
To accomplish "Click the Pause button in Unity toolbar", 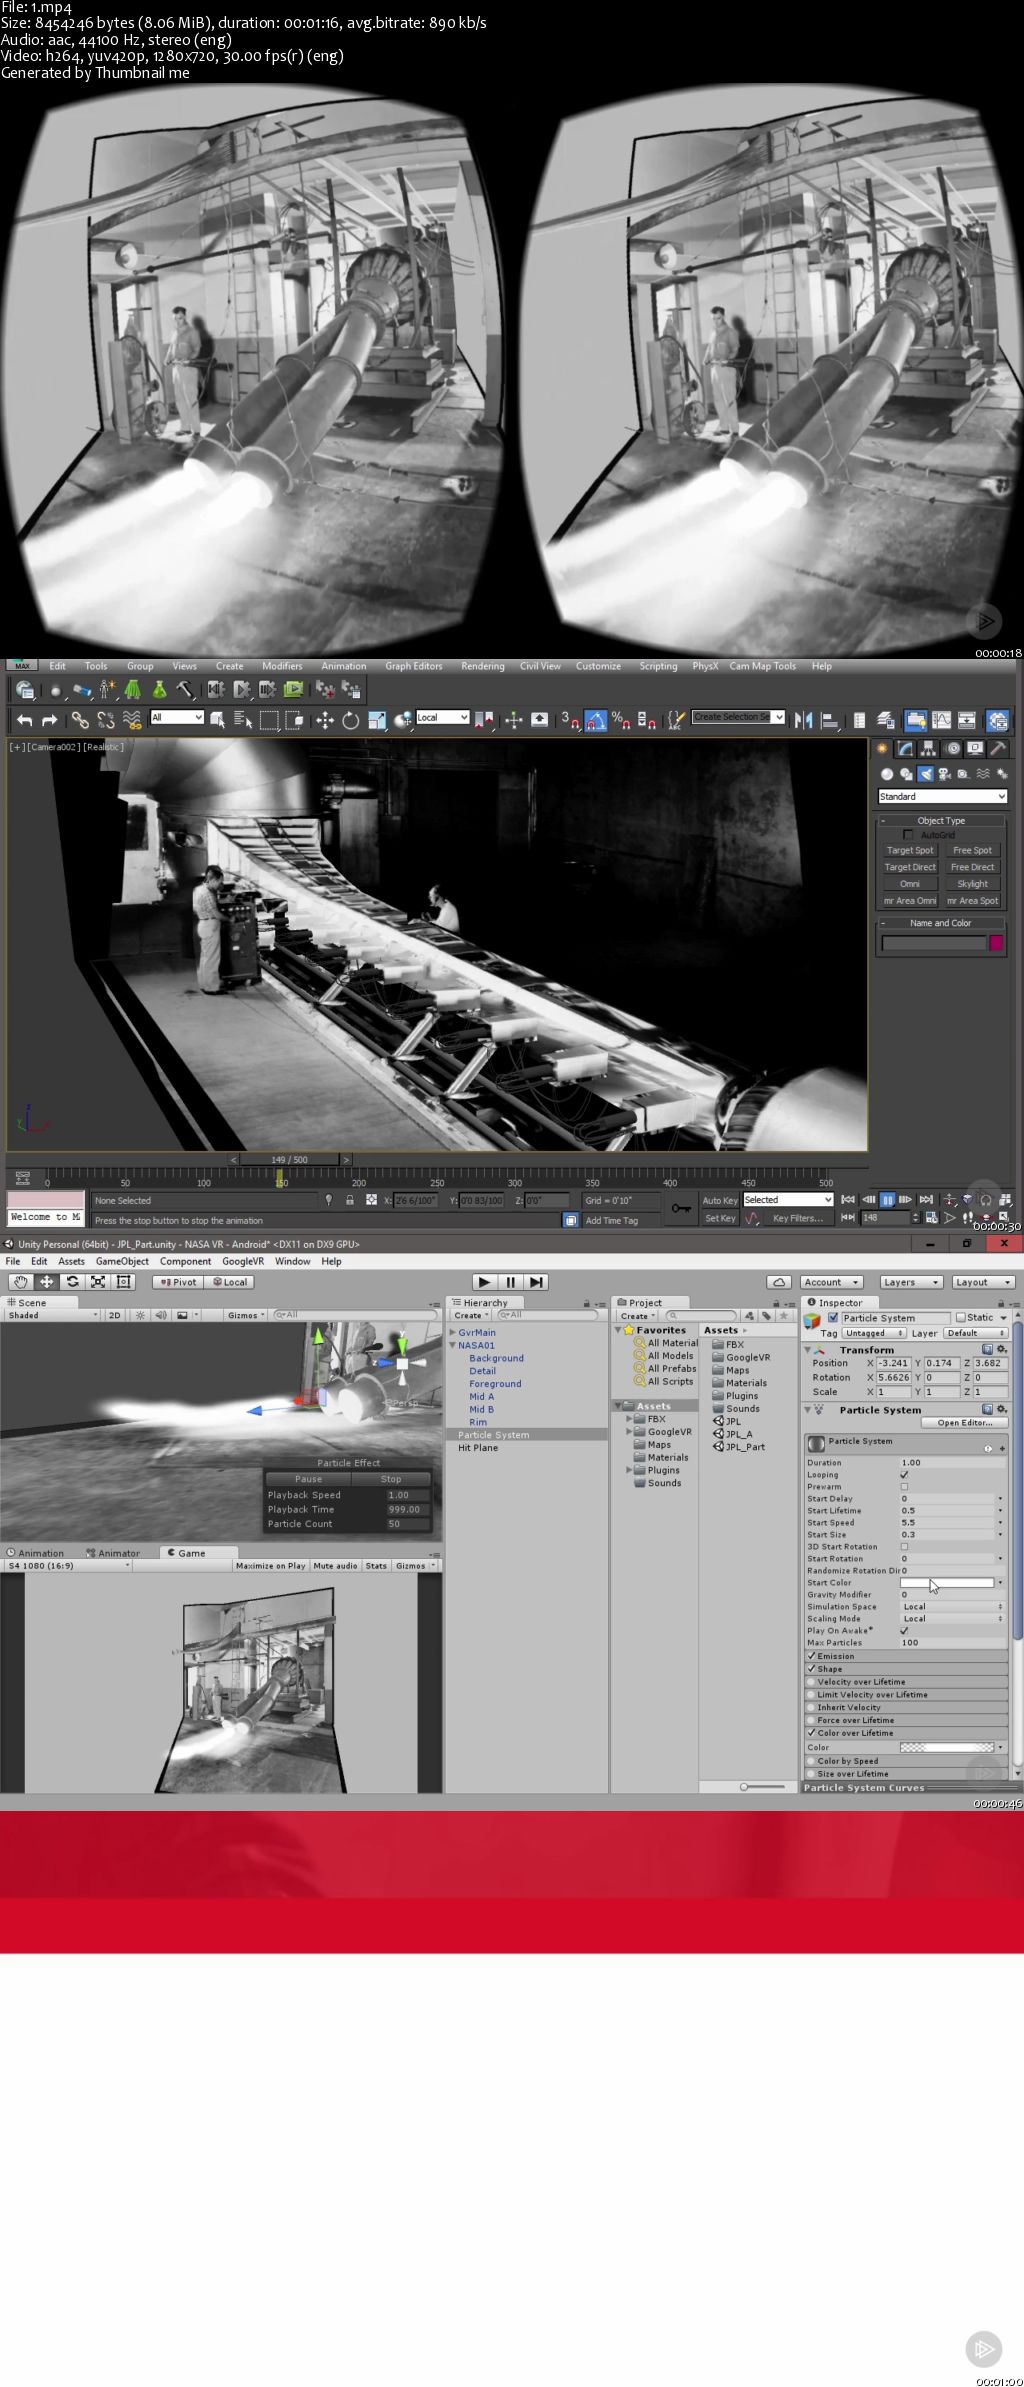I will pos(510,1282).
